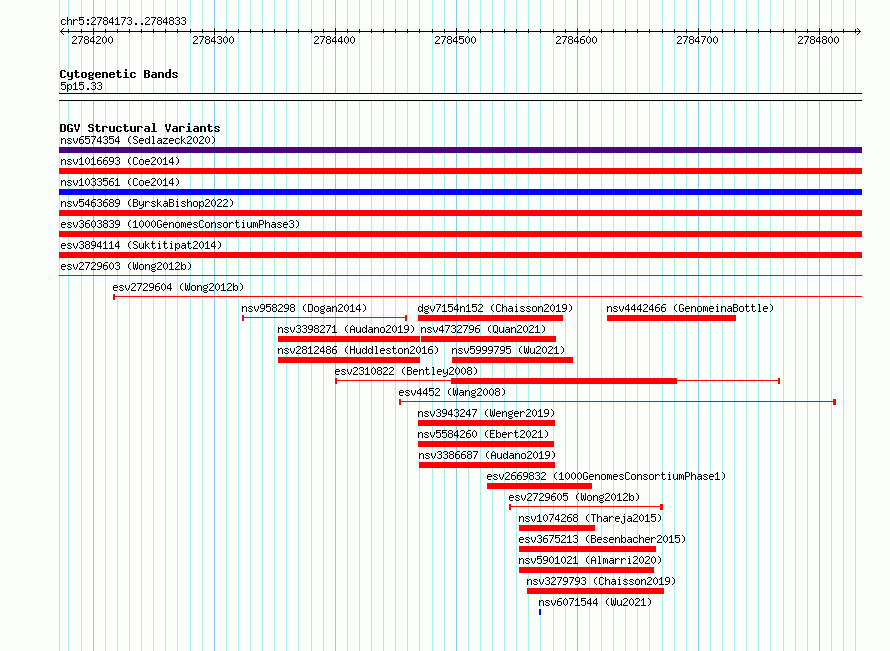Click the dgv7154n152 red variant bar

tap(490, 318)
